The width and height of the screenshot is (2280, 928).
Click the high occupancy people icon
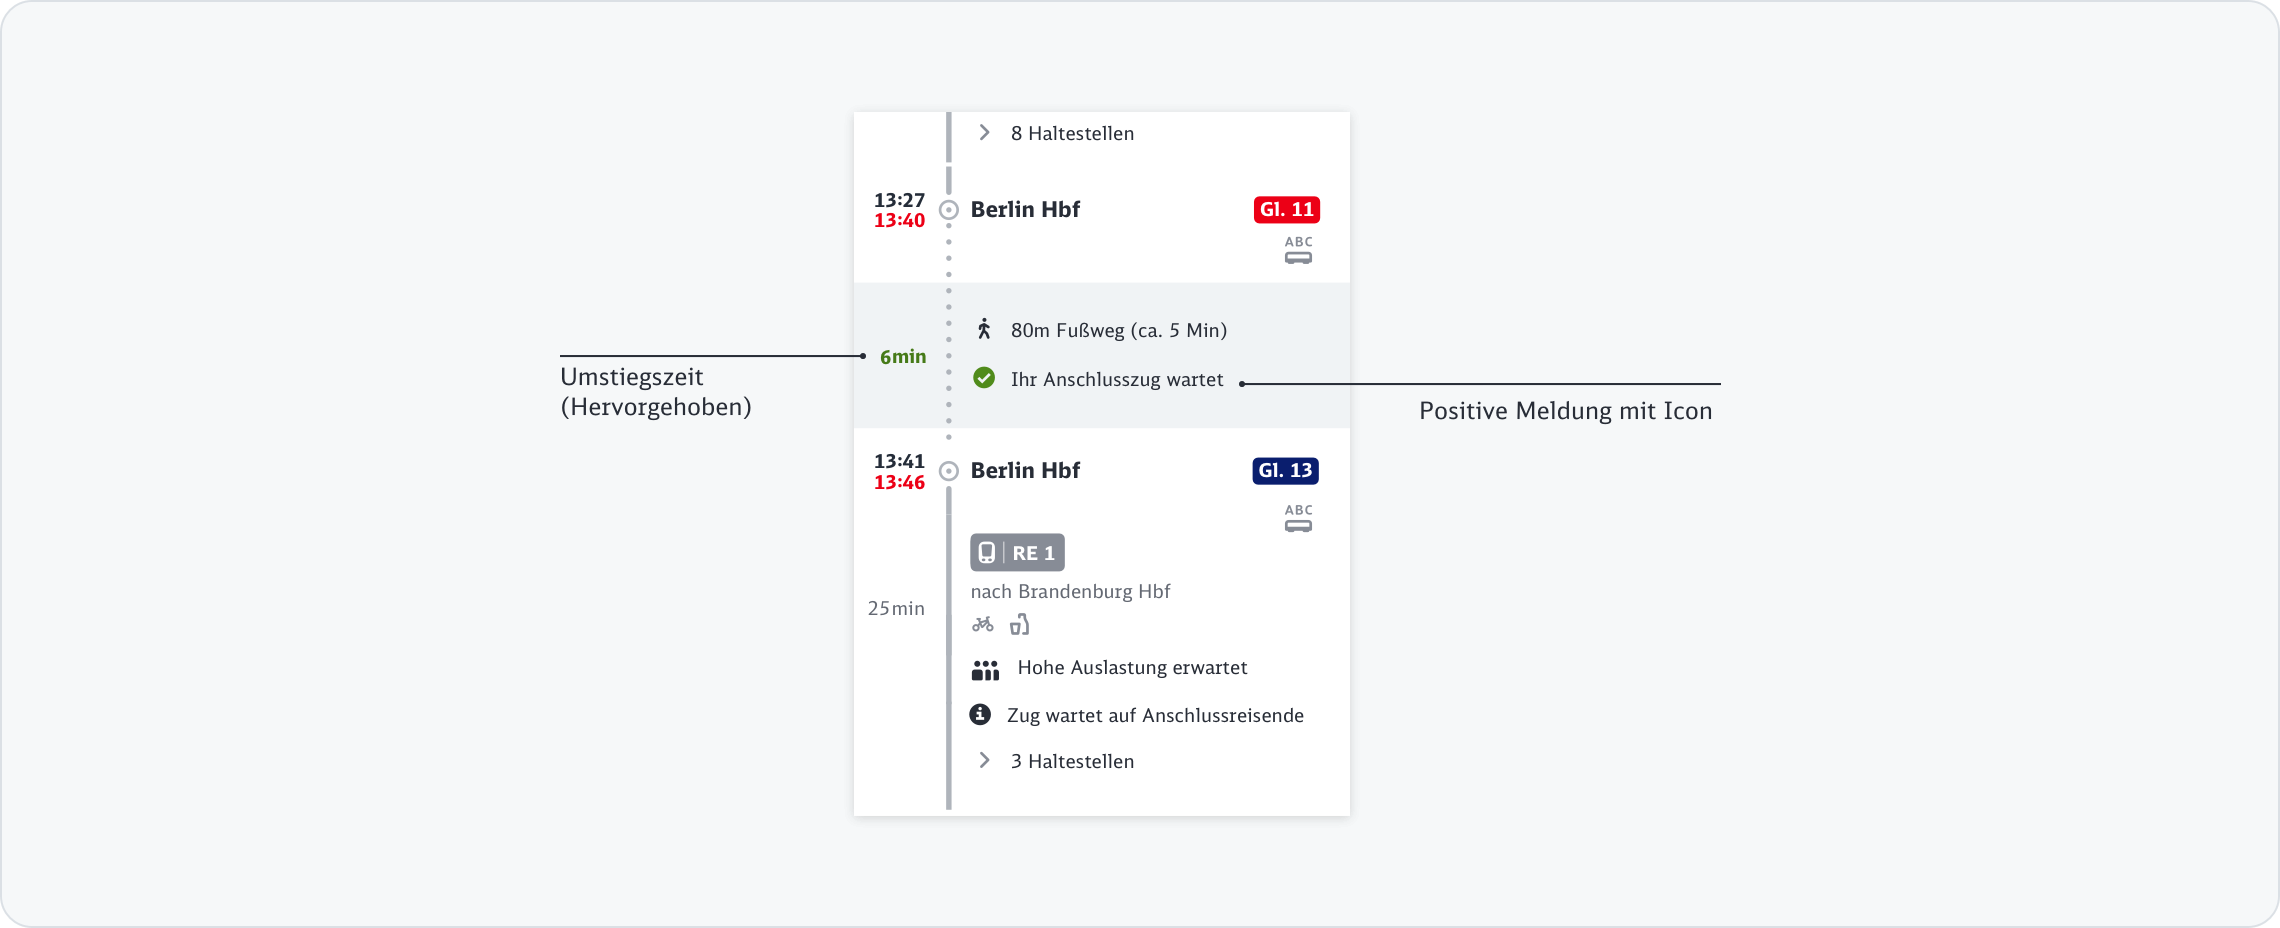pyautogui.click(x=985, y=669)
